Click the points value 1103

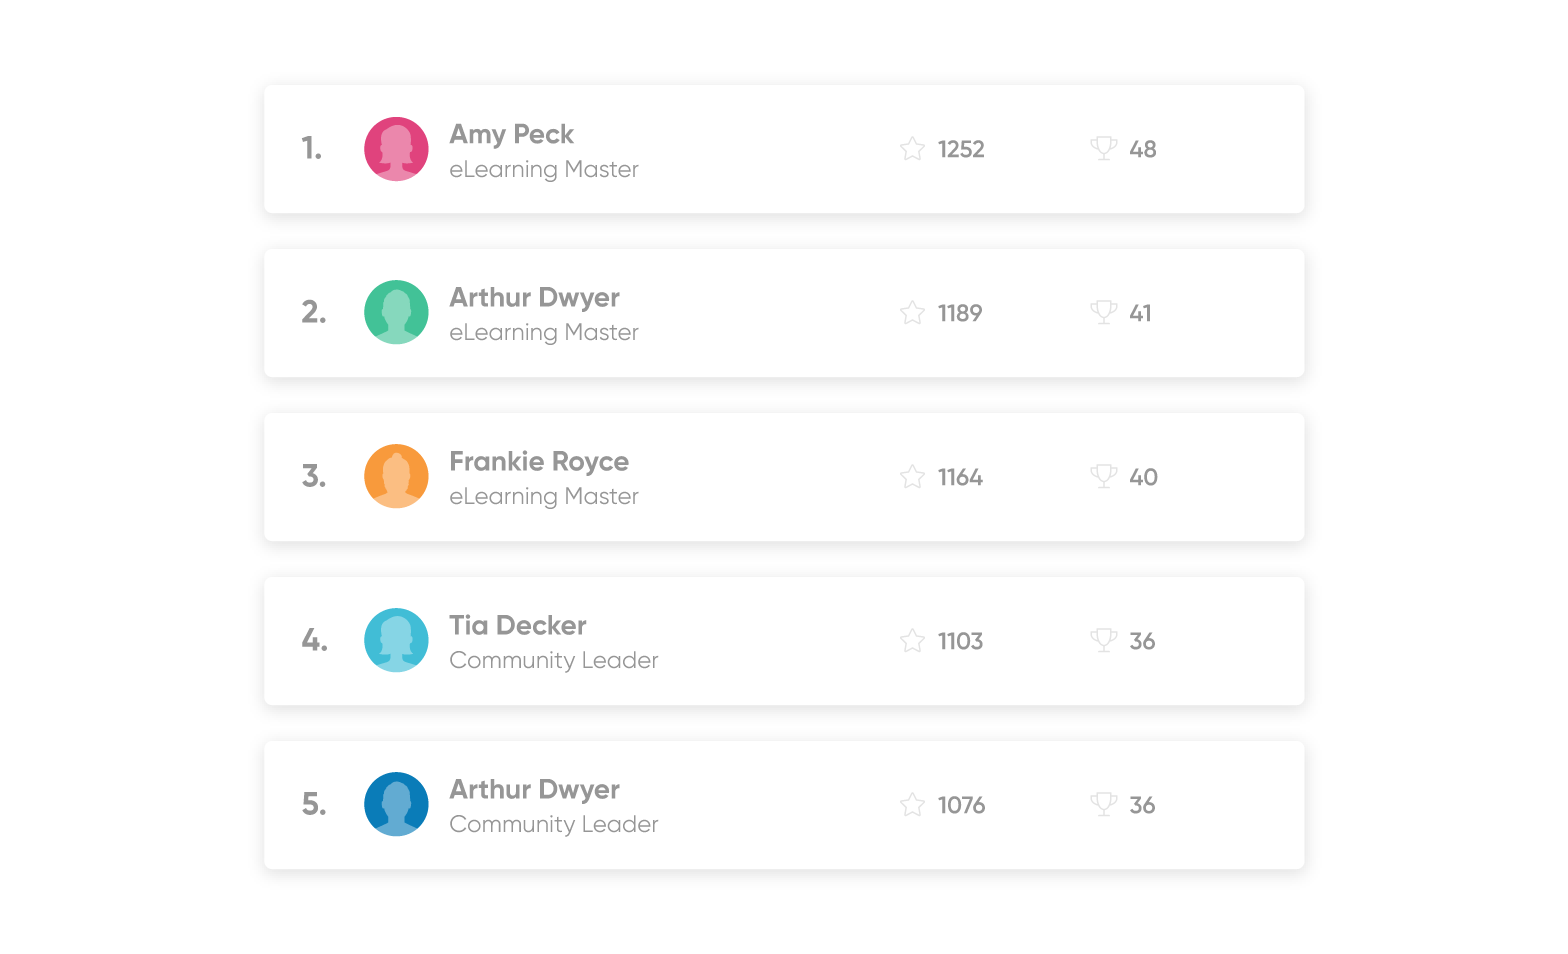pos(960,642)
